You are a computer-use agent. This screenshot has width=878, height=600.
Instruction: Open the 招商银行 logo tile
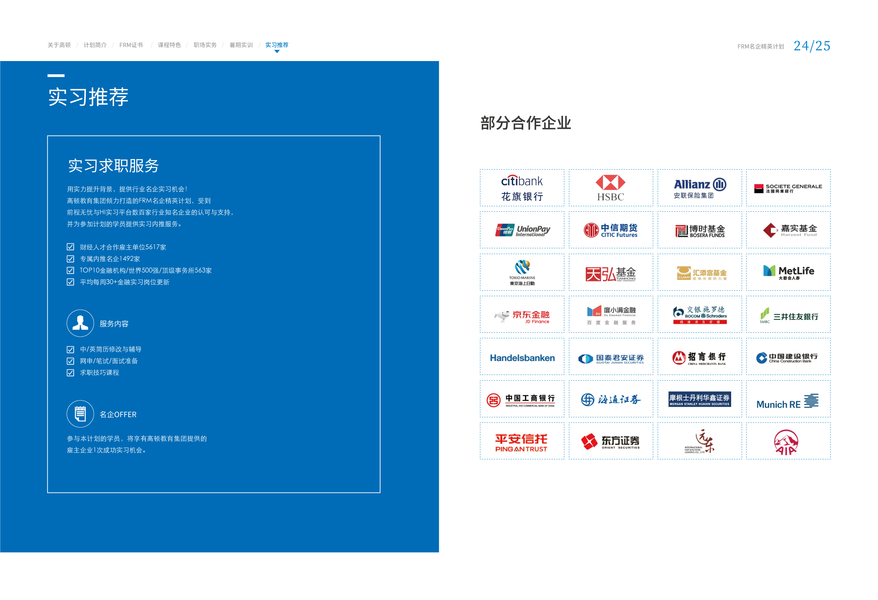(x=699, y=357)
